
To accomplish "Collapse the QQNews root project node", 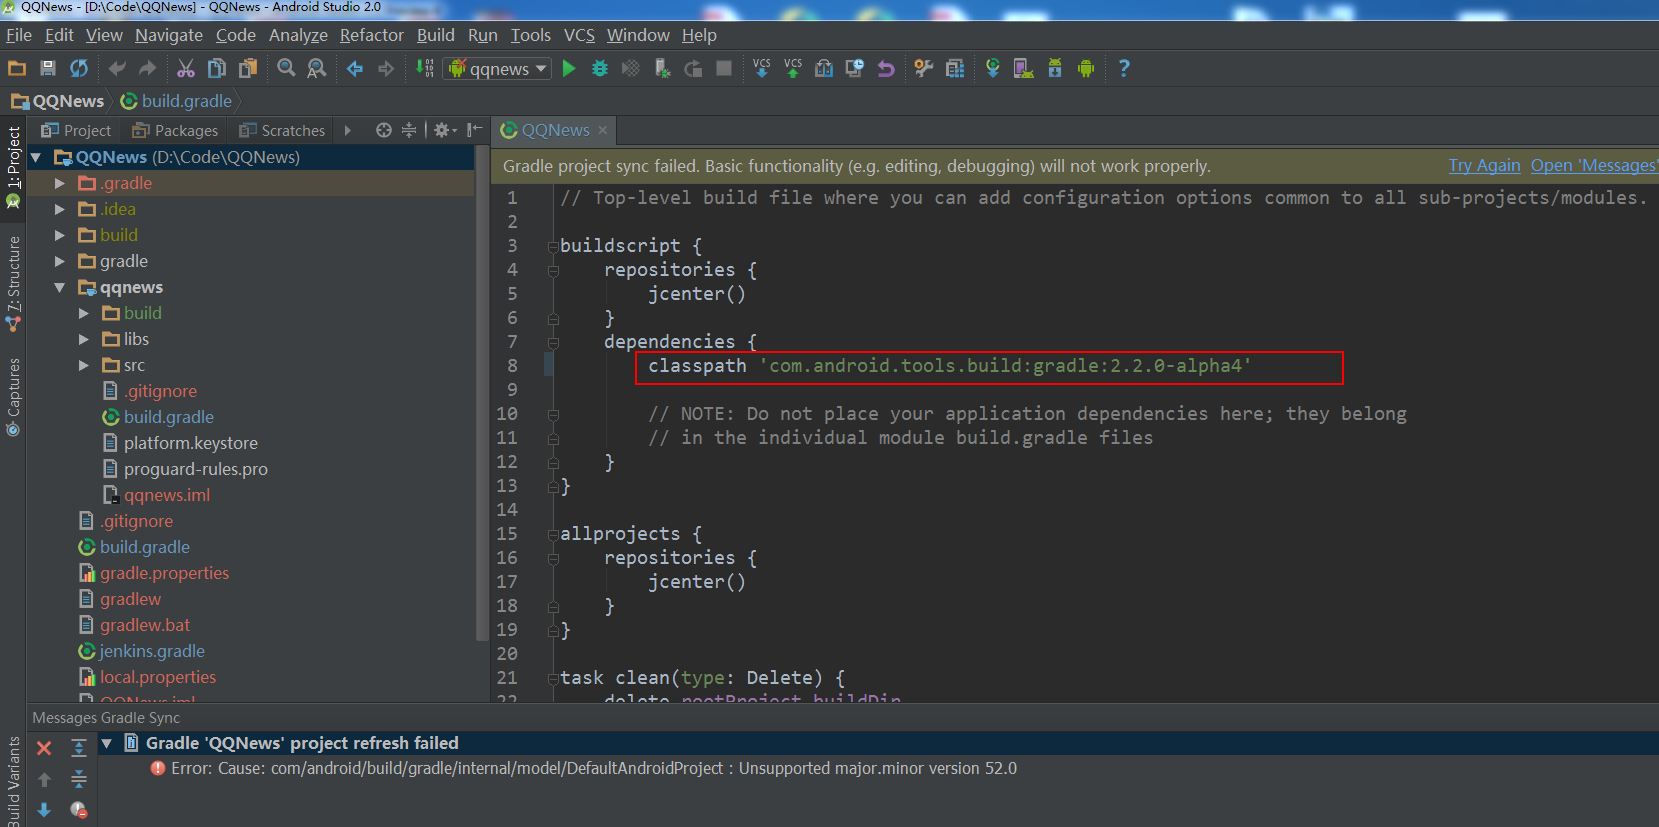I will click(x=36, y=157).
